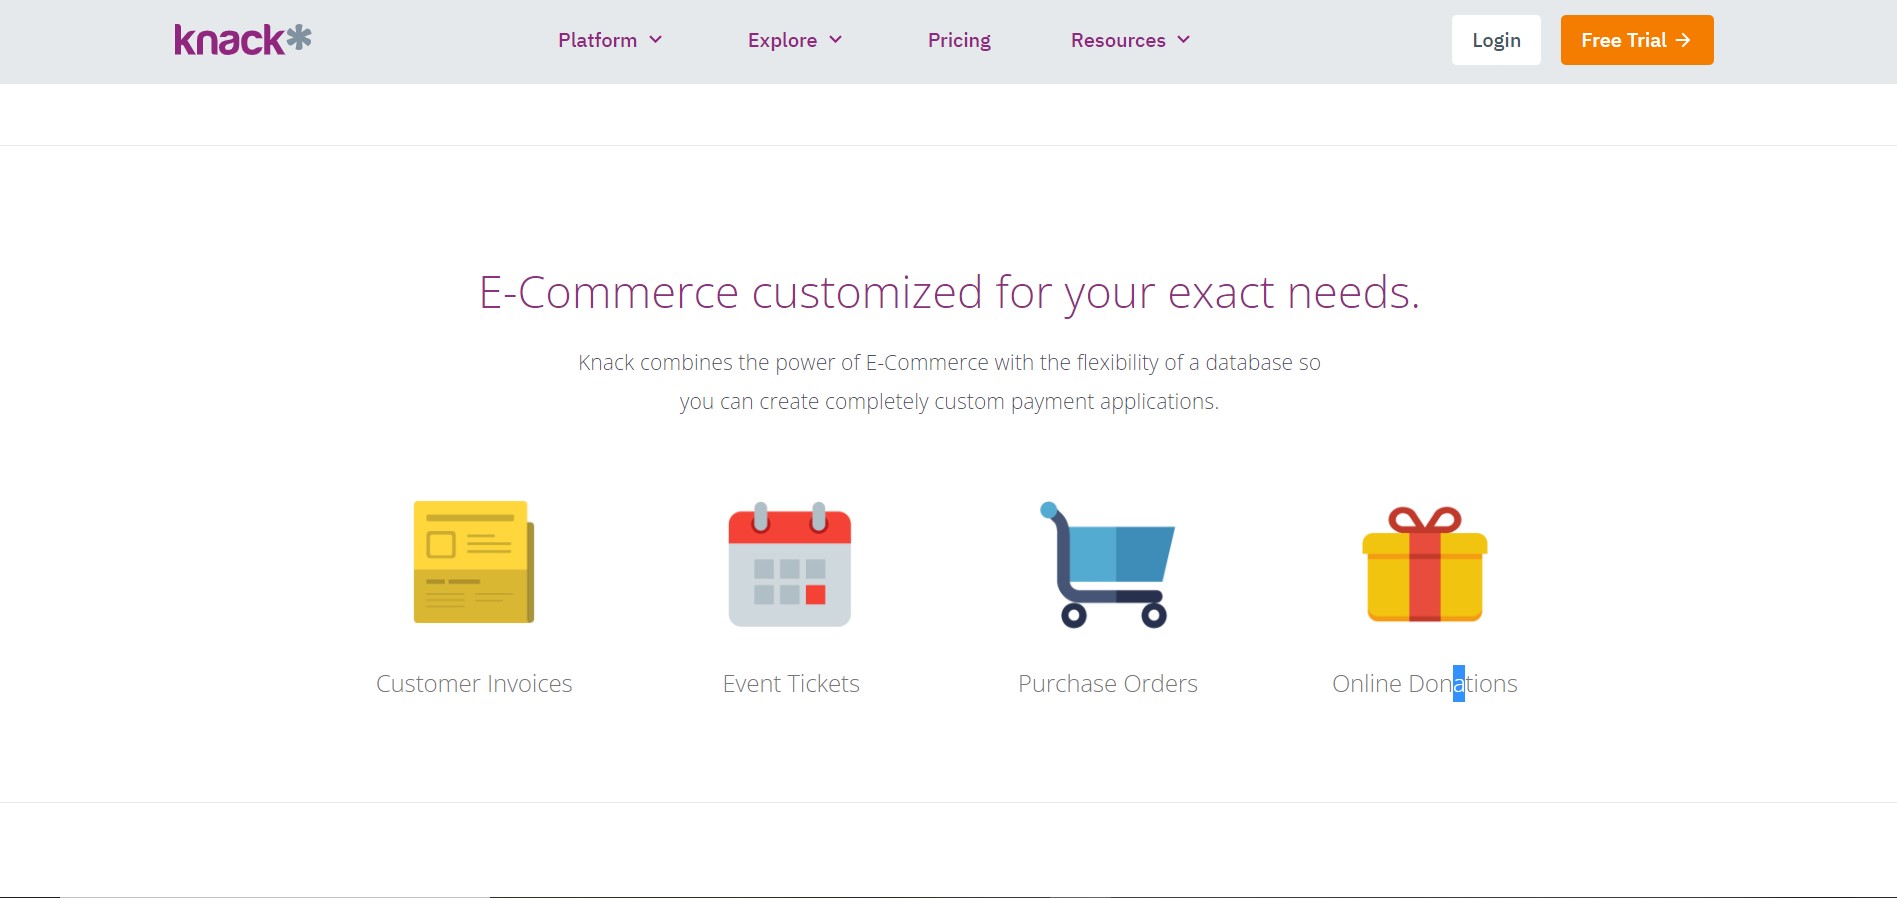Click the Login button
The height and width of the screenshot is (898, 1897).
1496,40
